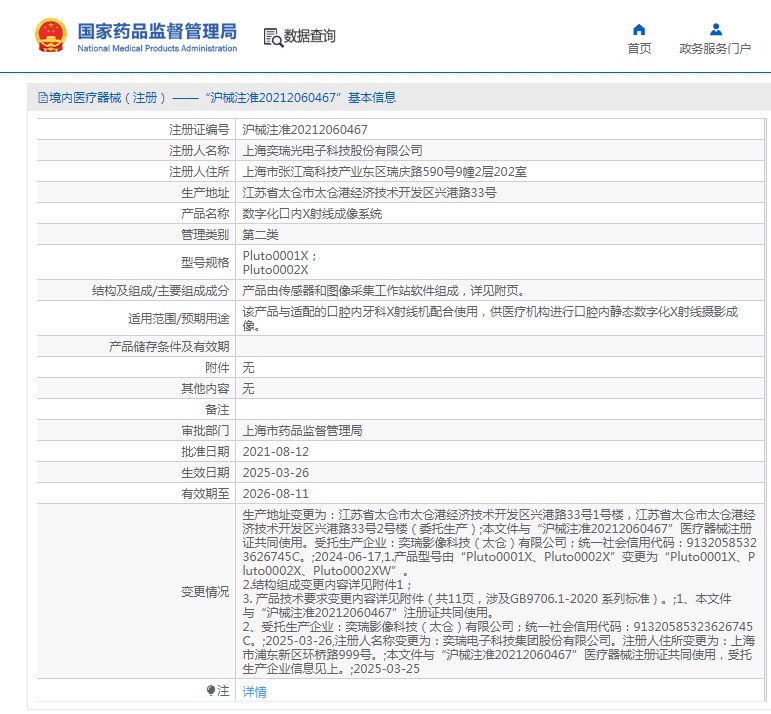Open 详情 link in the note row
Image resolution: width=771 pixels, height=714 pixels.
(x=254, y=691)
